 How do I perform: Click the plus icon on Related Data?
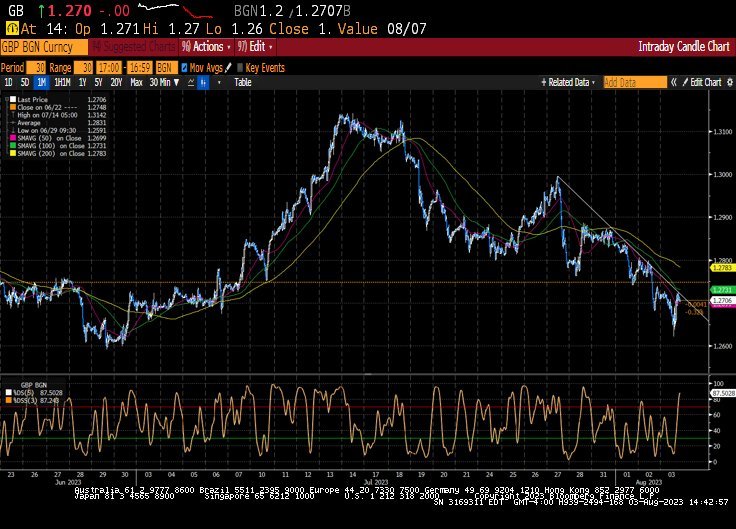542,83
